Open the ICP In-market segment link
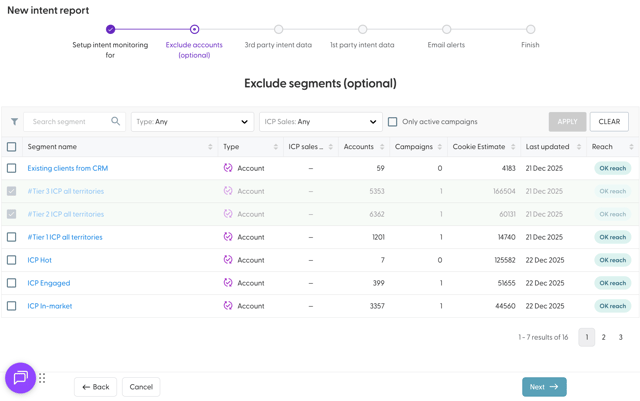 50,306
